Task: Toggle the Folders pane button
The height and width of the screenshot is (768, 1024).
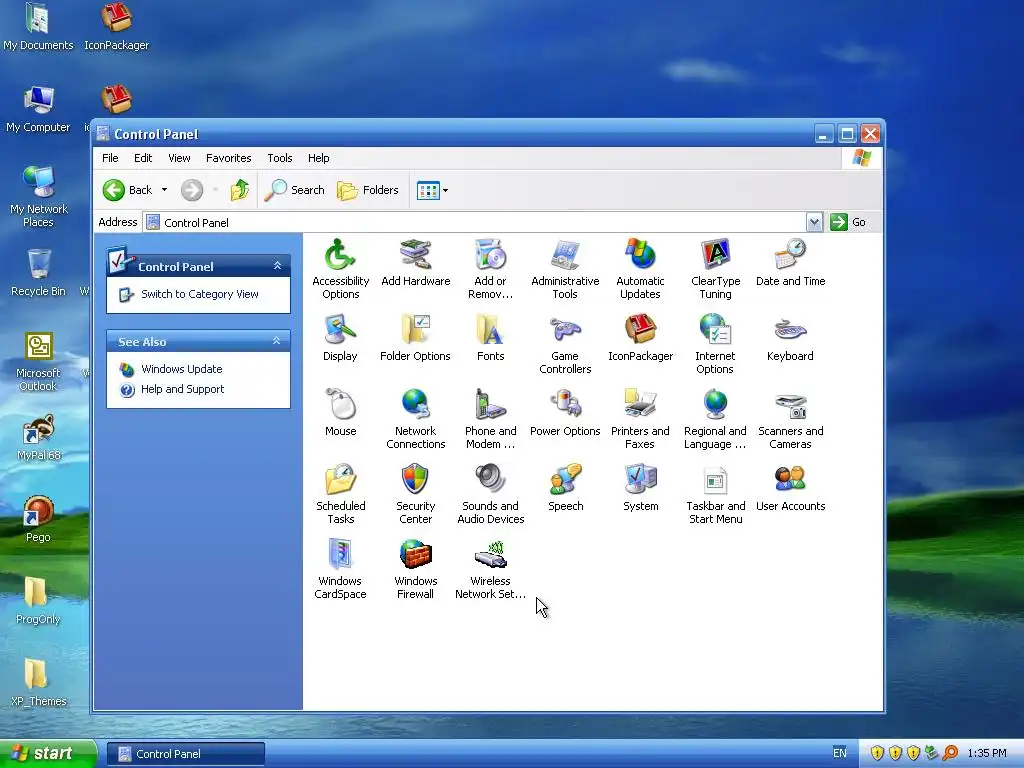Action: pyautogui.click(x=368, y=190)
